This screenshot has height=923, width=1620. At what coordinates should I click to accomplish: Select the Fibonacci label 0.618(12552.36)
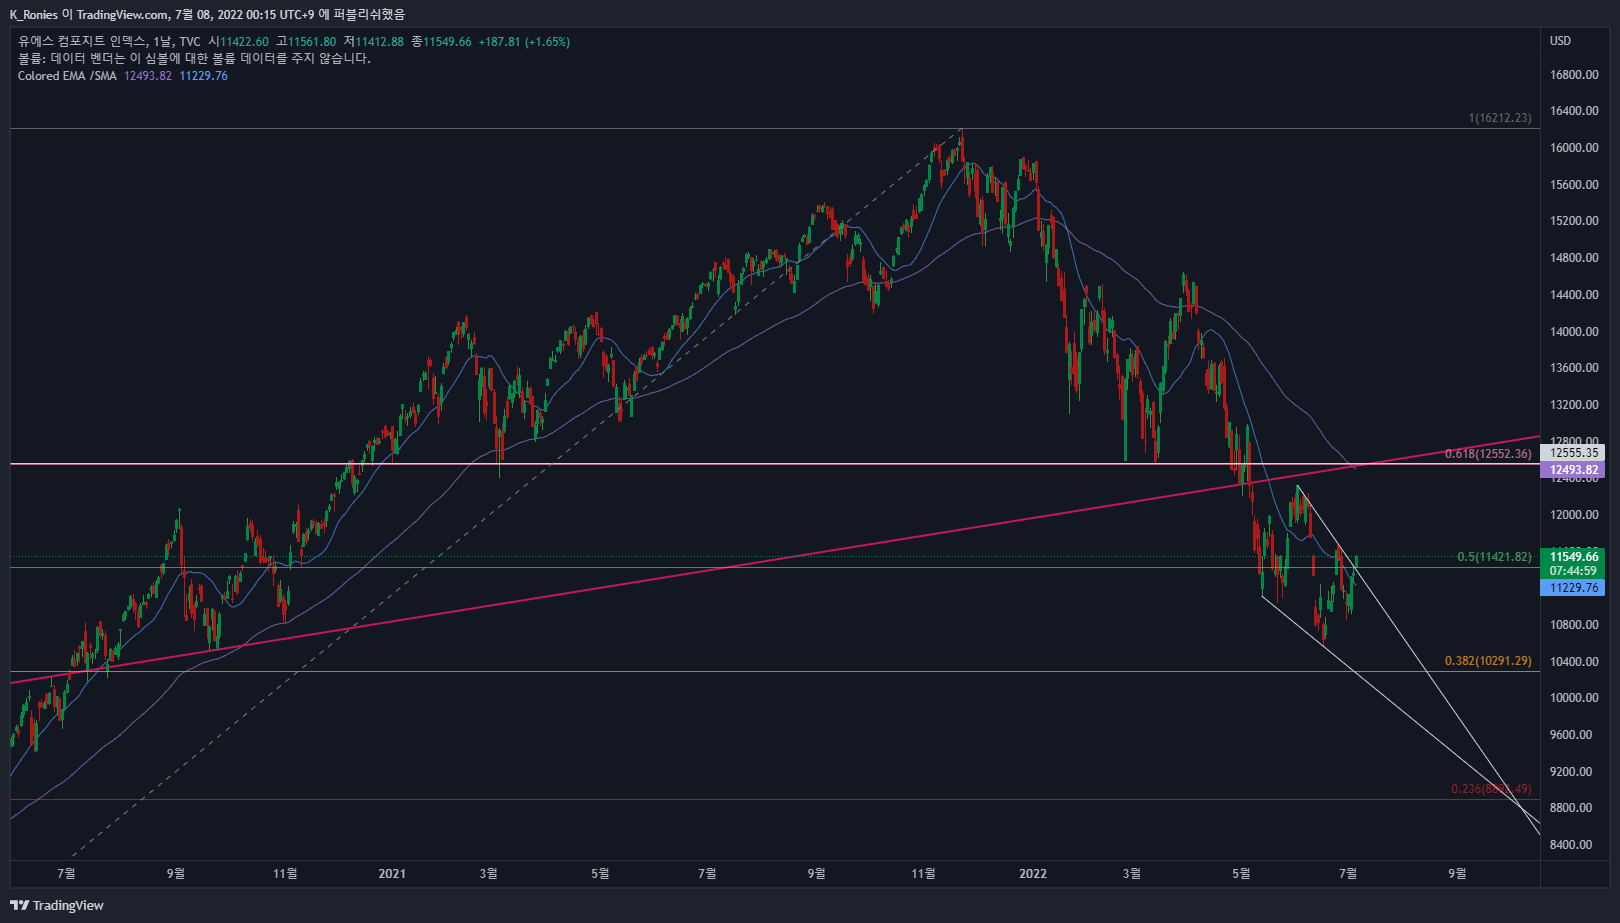coord(1488,454)
